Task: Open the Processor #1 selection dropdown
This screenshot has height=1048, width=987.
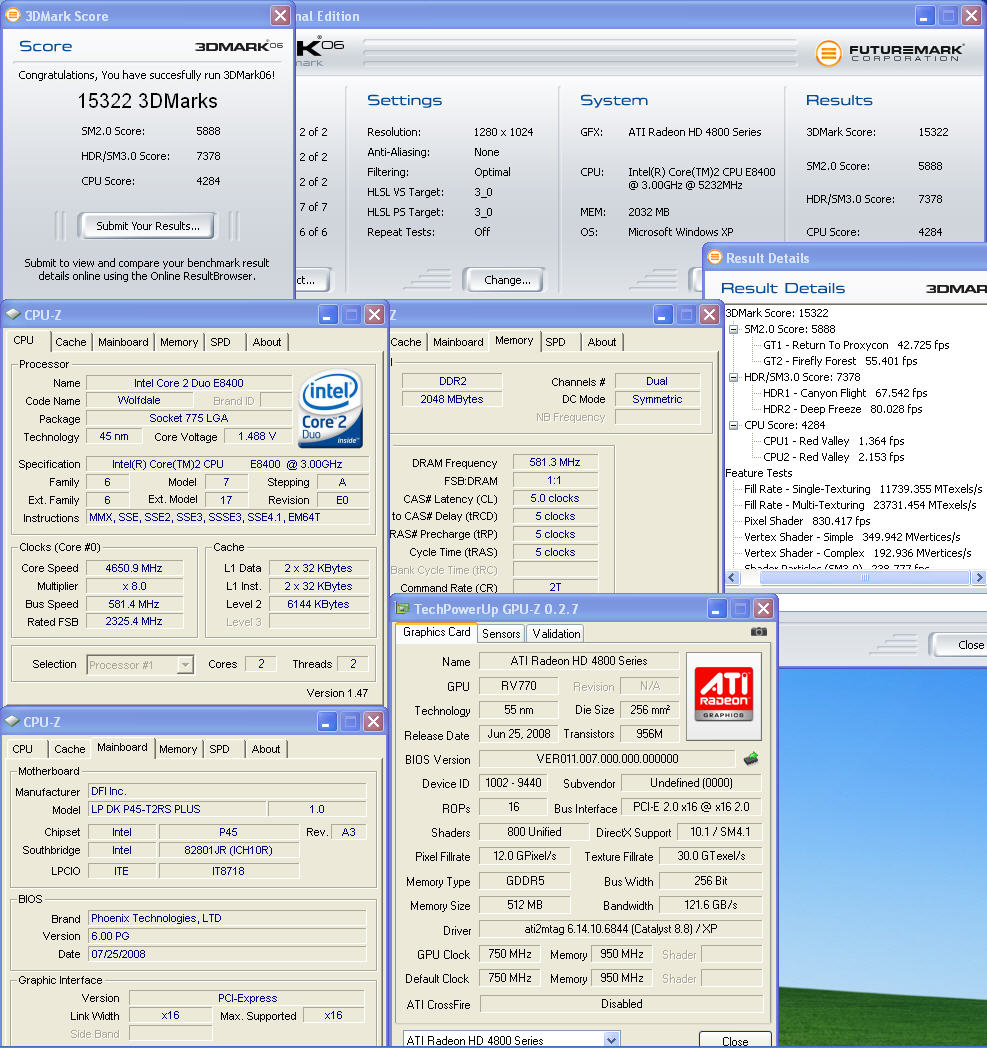Action: click(x=185, y=664)
